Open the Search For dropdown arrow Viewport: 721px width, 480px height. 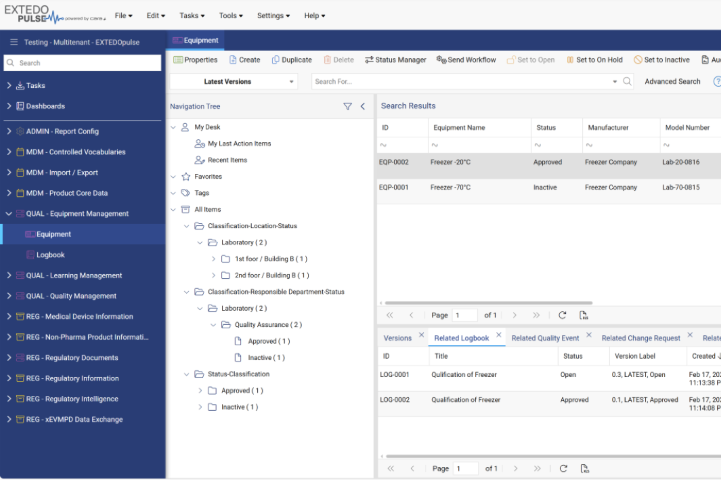tap(615, 81)
